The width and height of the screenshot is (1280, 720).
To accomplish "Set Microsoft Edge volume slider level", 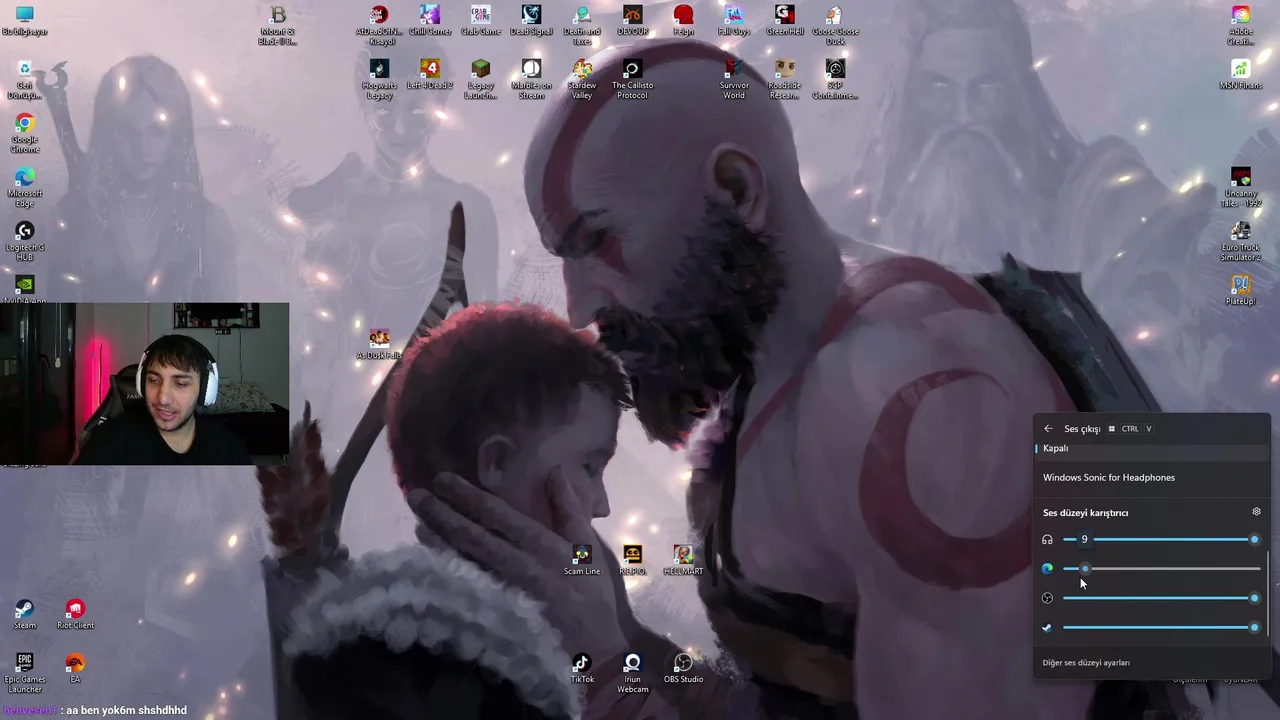I will (1161, 569).
